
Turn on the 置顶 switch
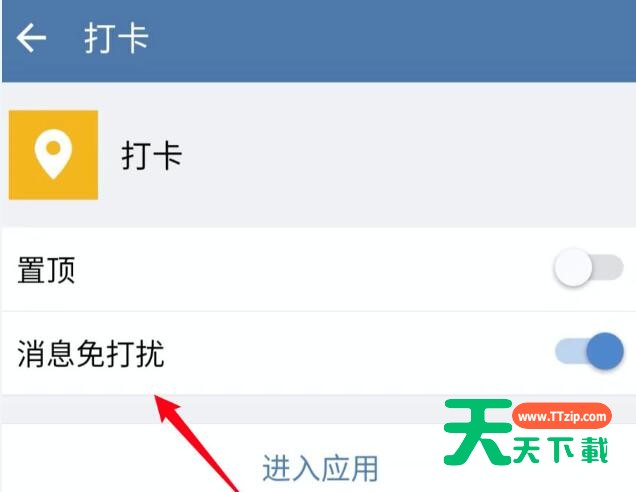[x=588, y=267]
